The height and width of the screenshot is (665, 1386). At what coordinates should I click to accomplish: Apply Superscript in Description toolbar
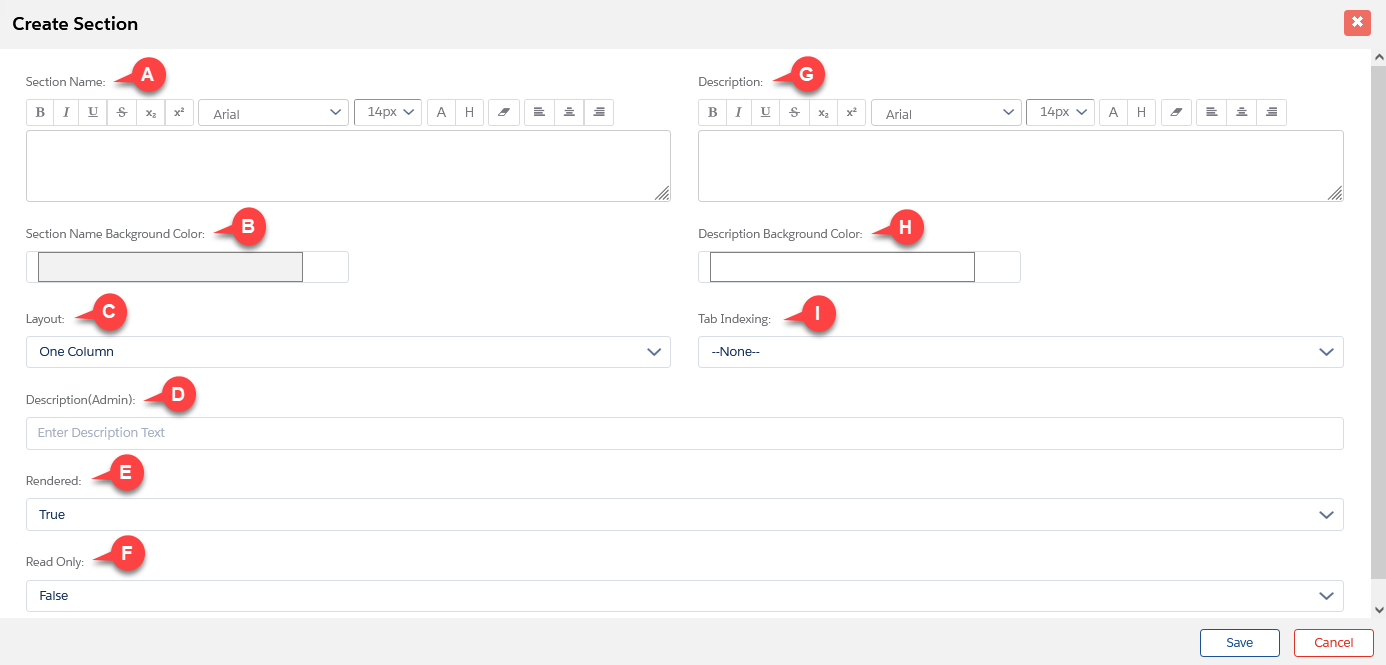click(x=851, y=113)
